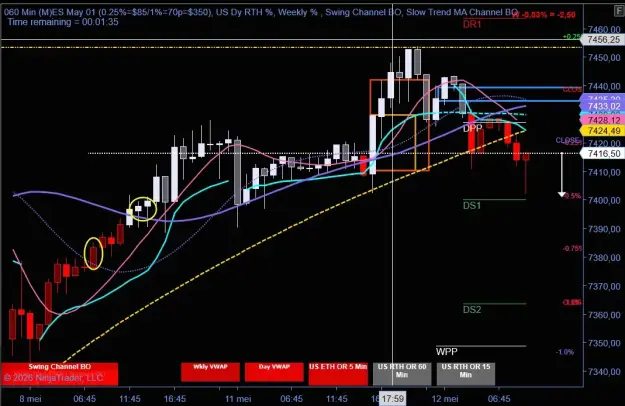The height and width of the screenshot is (406, 625).
Task: Click the -1.0% percent level label
Action: (565, 352)
